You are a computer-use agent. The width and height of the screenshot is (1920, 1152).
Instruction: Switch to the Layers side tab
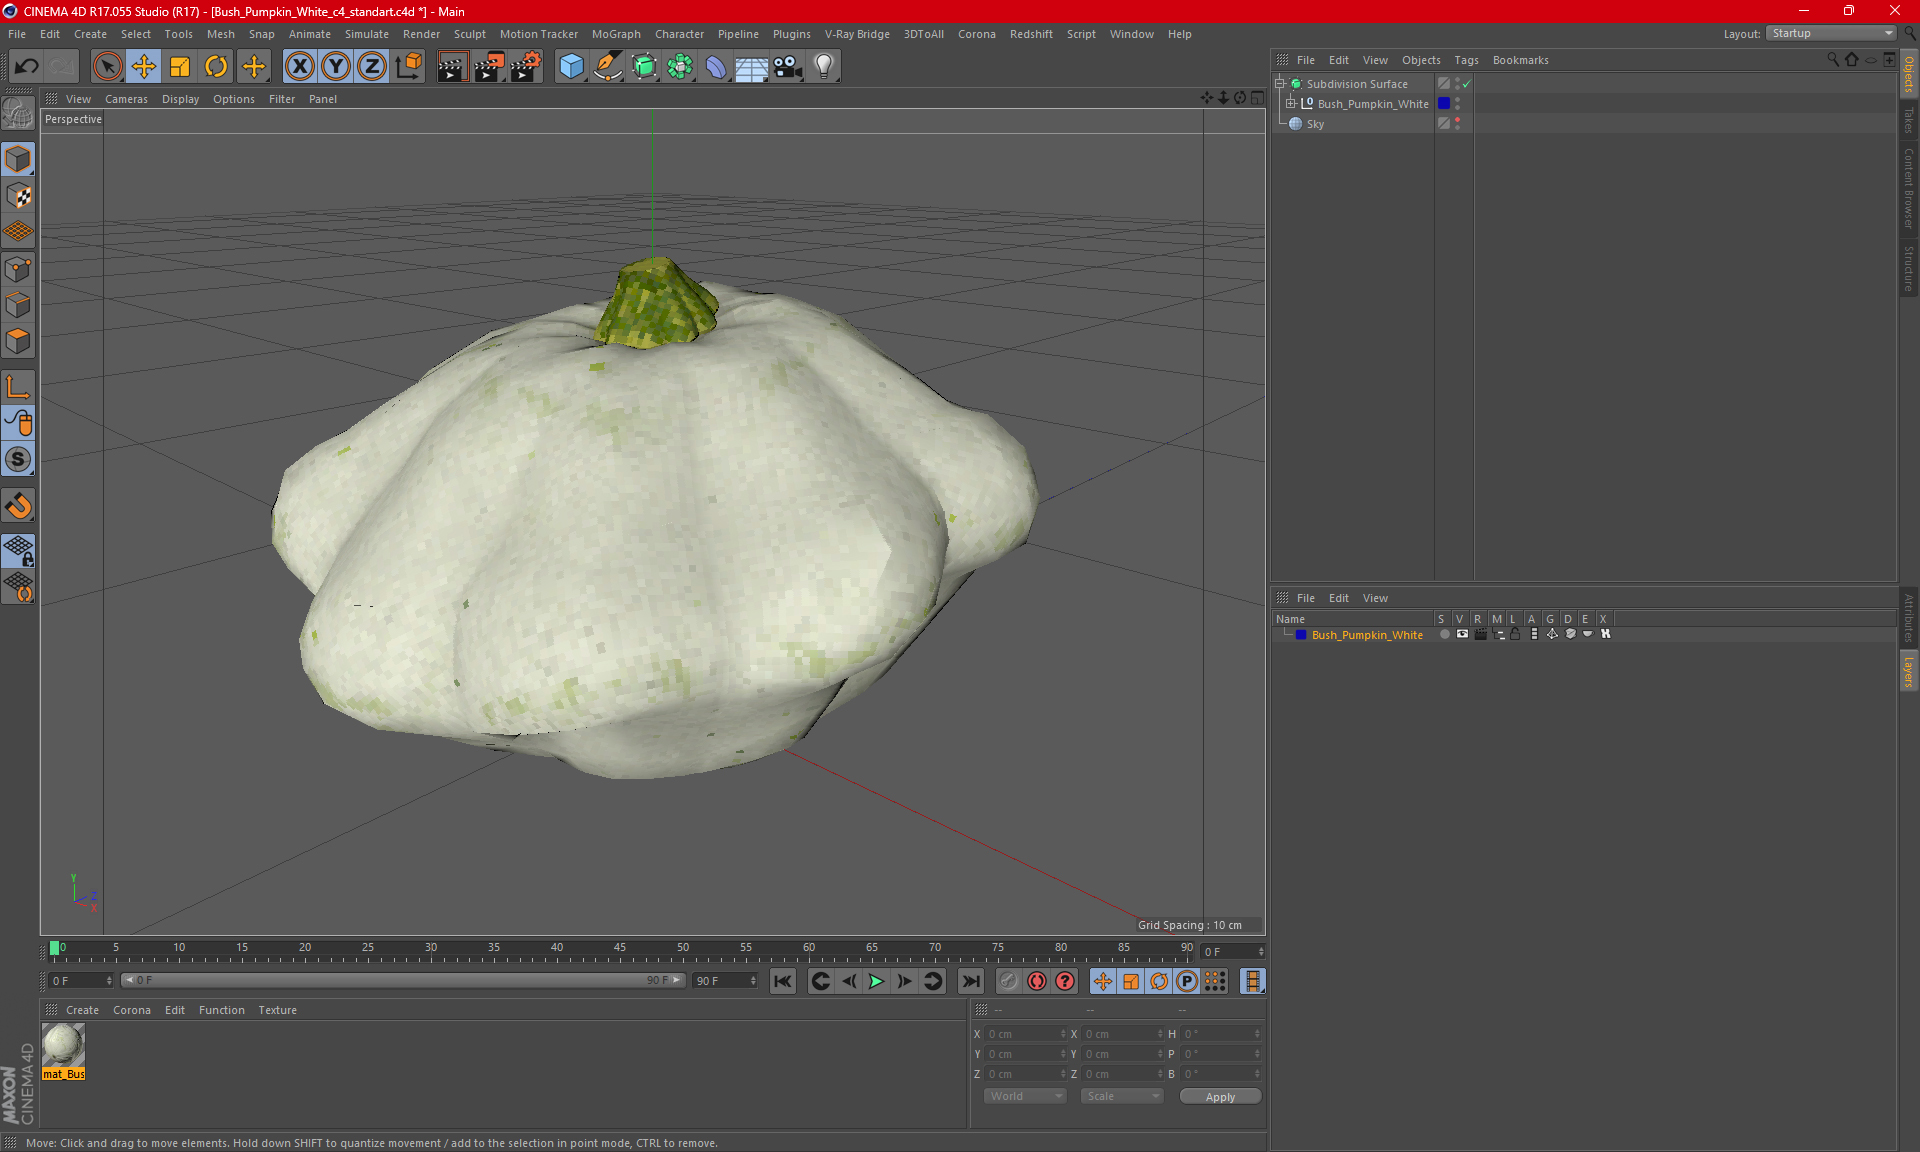tap(1909, 670)
